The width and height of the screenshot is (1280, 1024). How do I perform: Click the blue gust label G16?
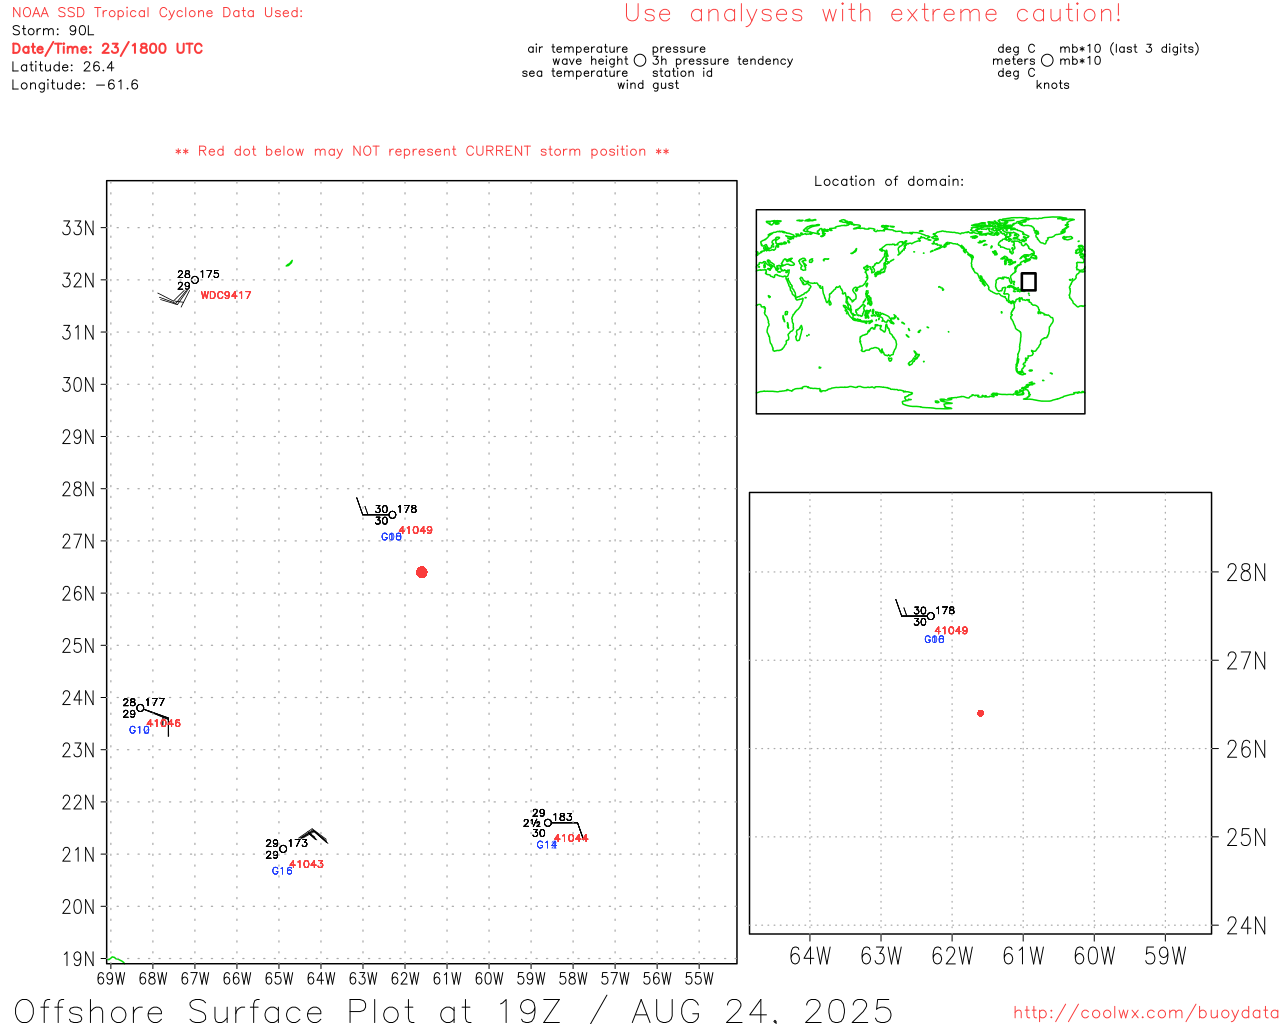pyautogui.click(x=282, y=871)
